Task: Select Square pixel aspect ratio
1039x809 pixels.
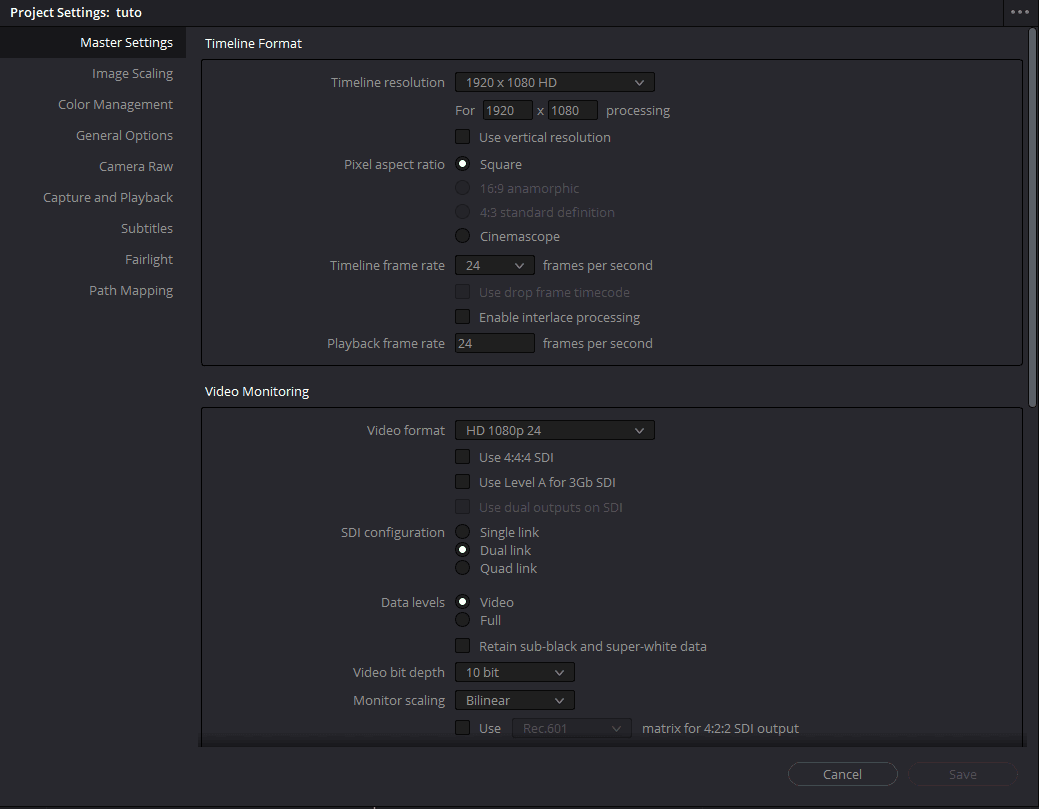Action: (x=463, y=164)
